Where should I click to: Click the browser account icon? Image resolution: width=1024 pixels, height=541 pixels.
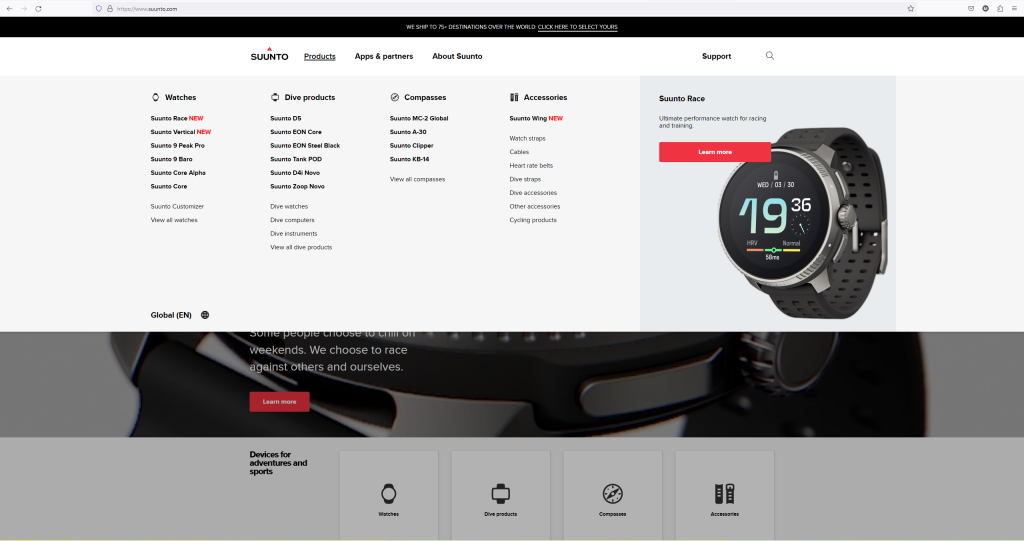click(985, 8)
